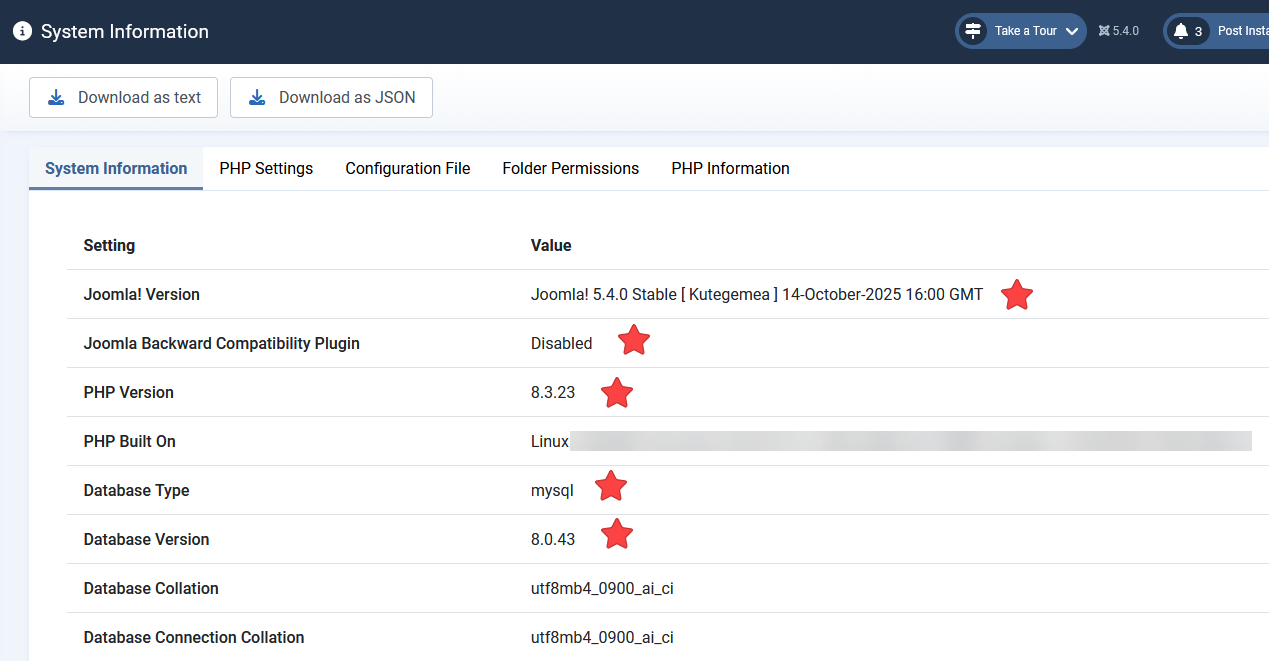
Task: Click the download icon on Download as text
Action: click(x=57, y=97)
